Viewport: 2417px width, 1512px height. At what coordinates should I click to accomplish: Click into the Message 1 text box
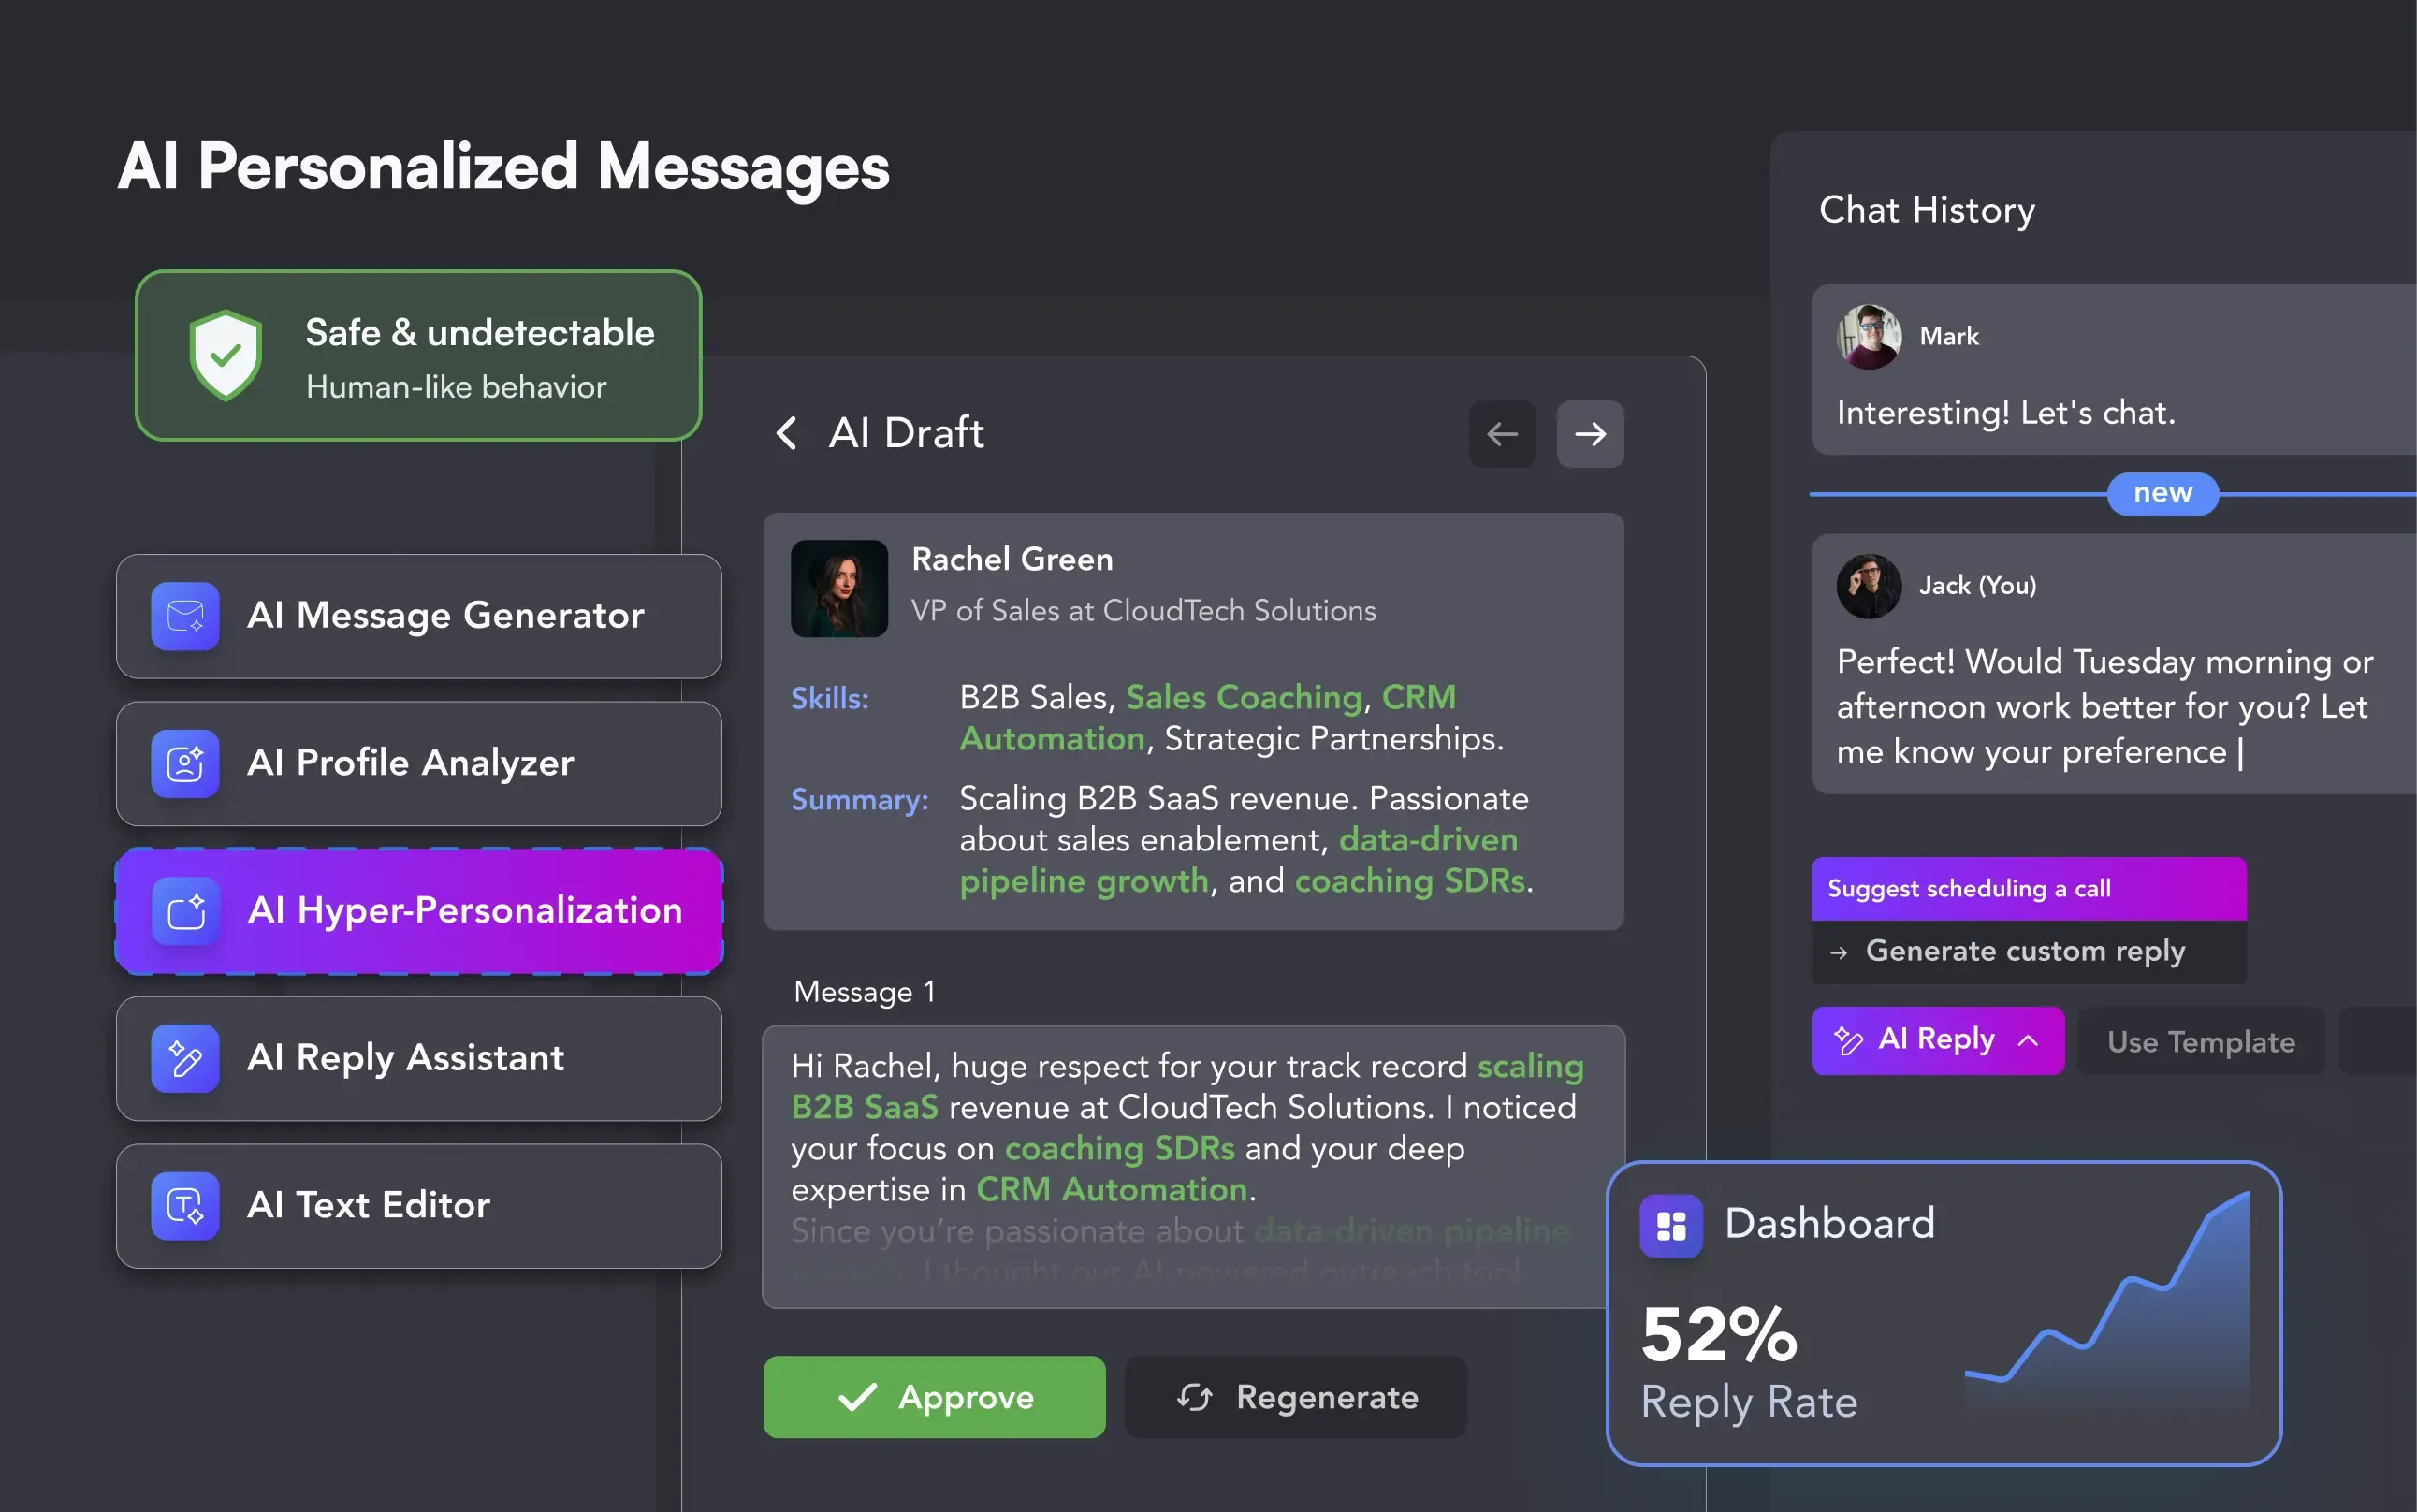pyautogui.click(x=1193, y=1167)
